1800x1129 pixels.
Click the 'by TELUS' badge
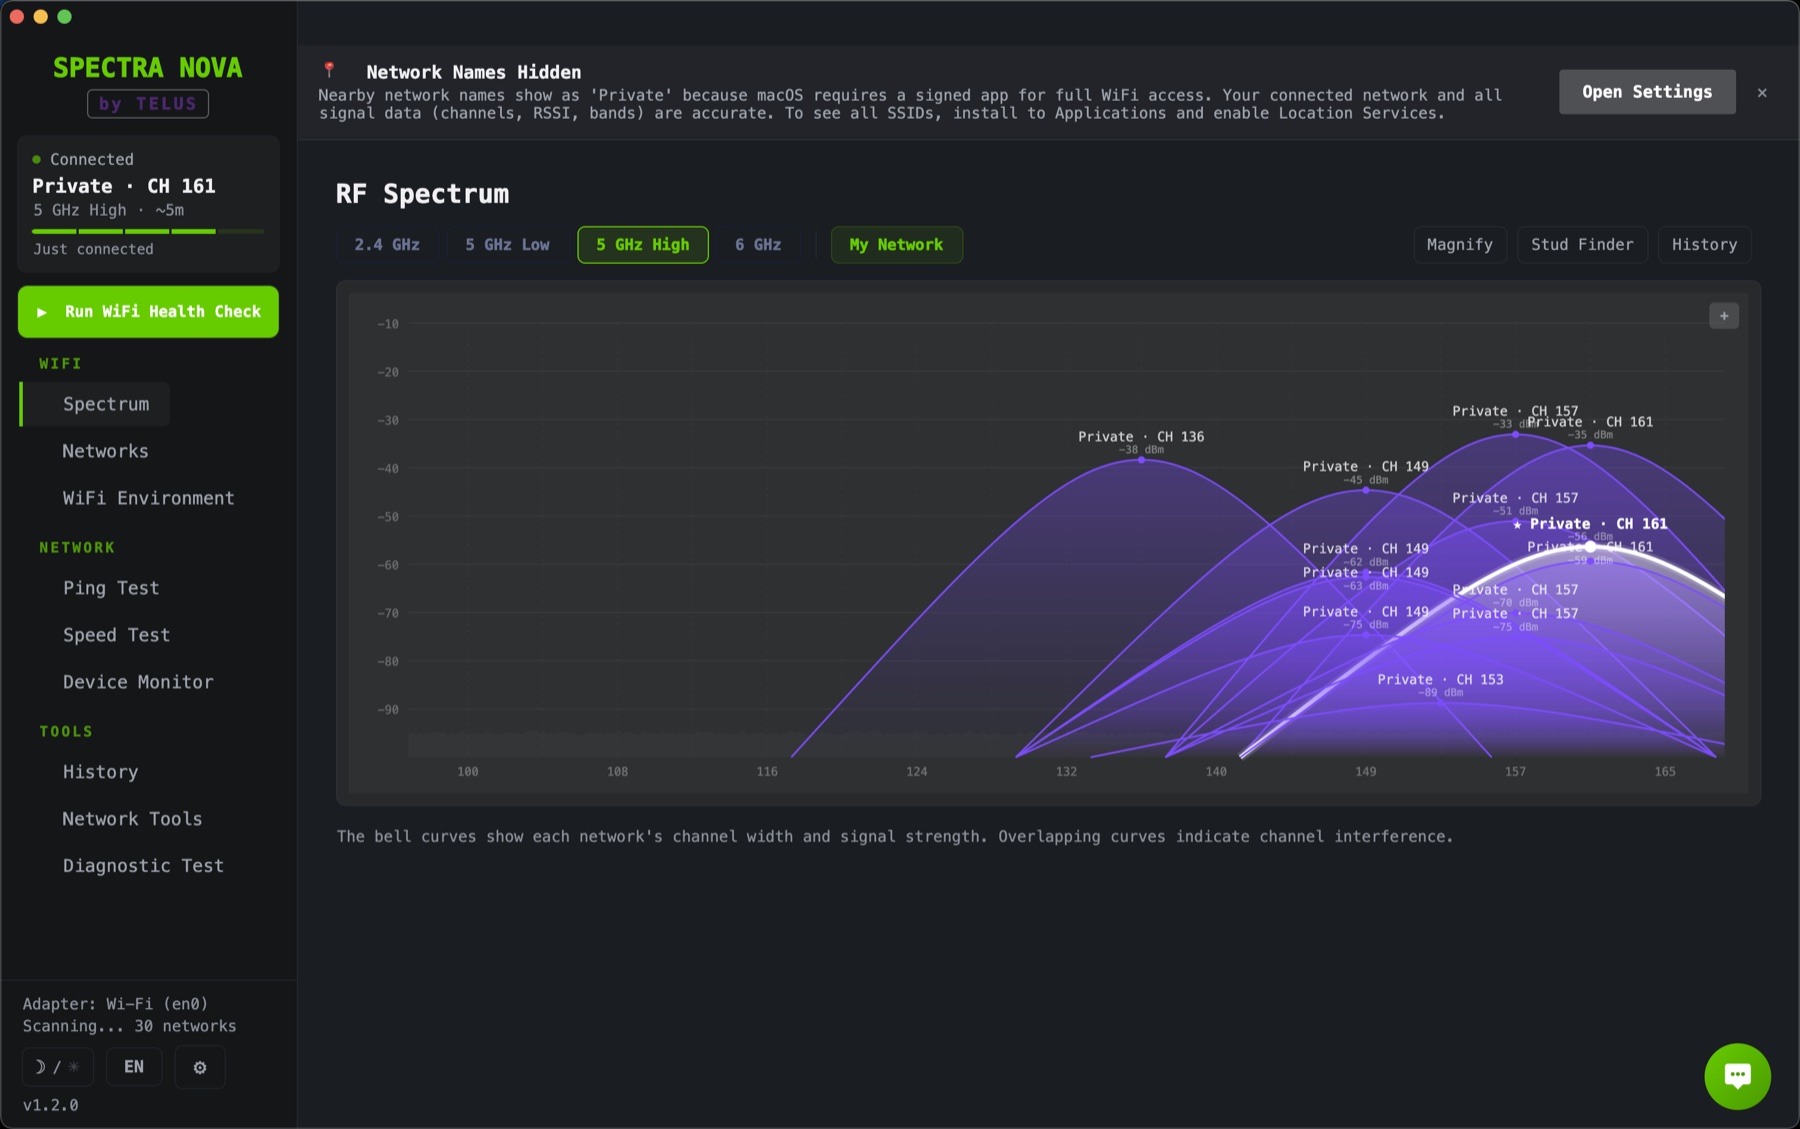click(148, 104)
